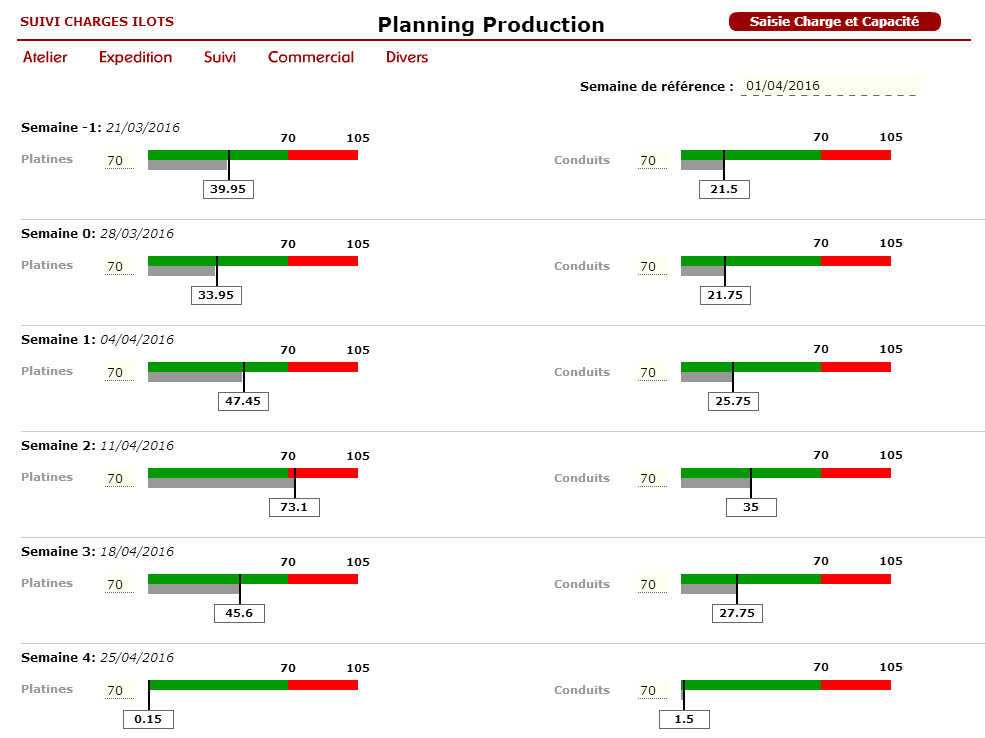
Task: Click Conduits capacity field for Semaine -1
Action: click(x=652, y=160)
